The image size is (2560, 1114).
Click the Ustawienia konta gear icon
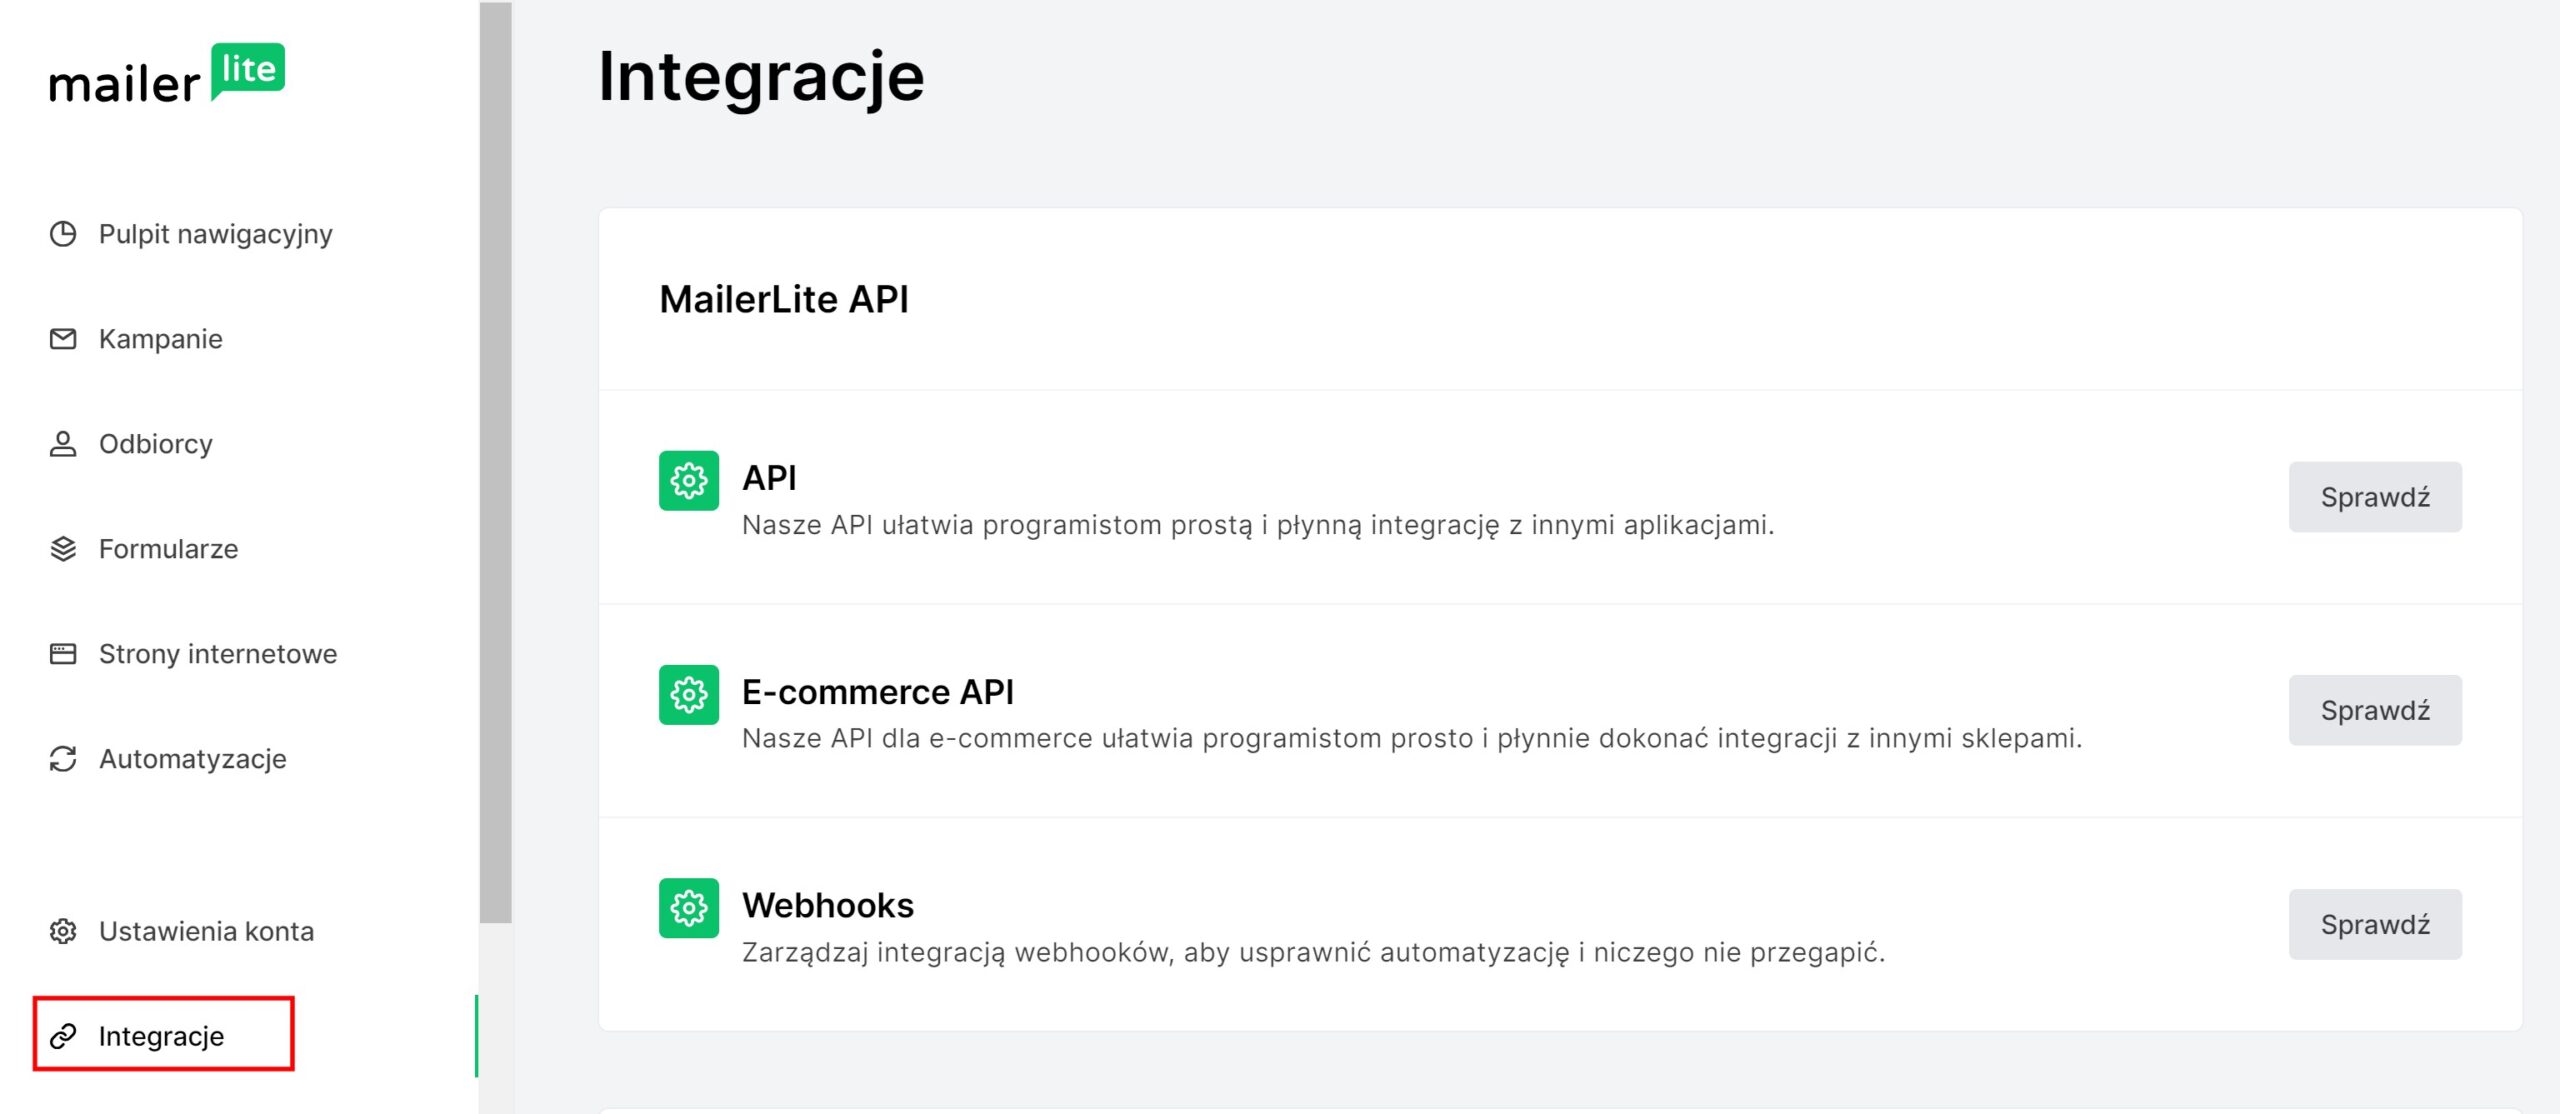click(x=63, y=931)
